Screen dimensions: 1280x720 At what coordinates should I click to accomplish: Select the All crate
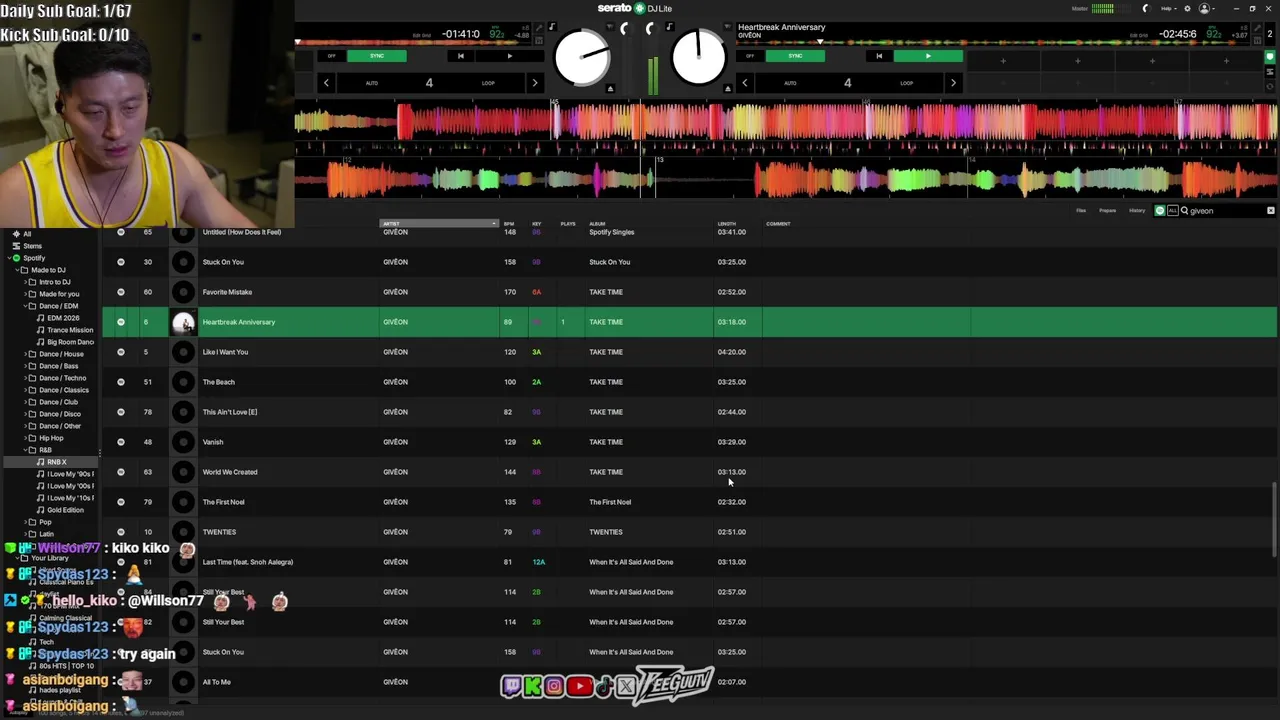(x=27, y=234)
